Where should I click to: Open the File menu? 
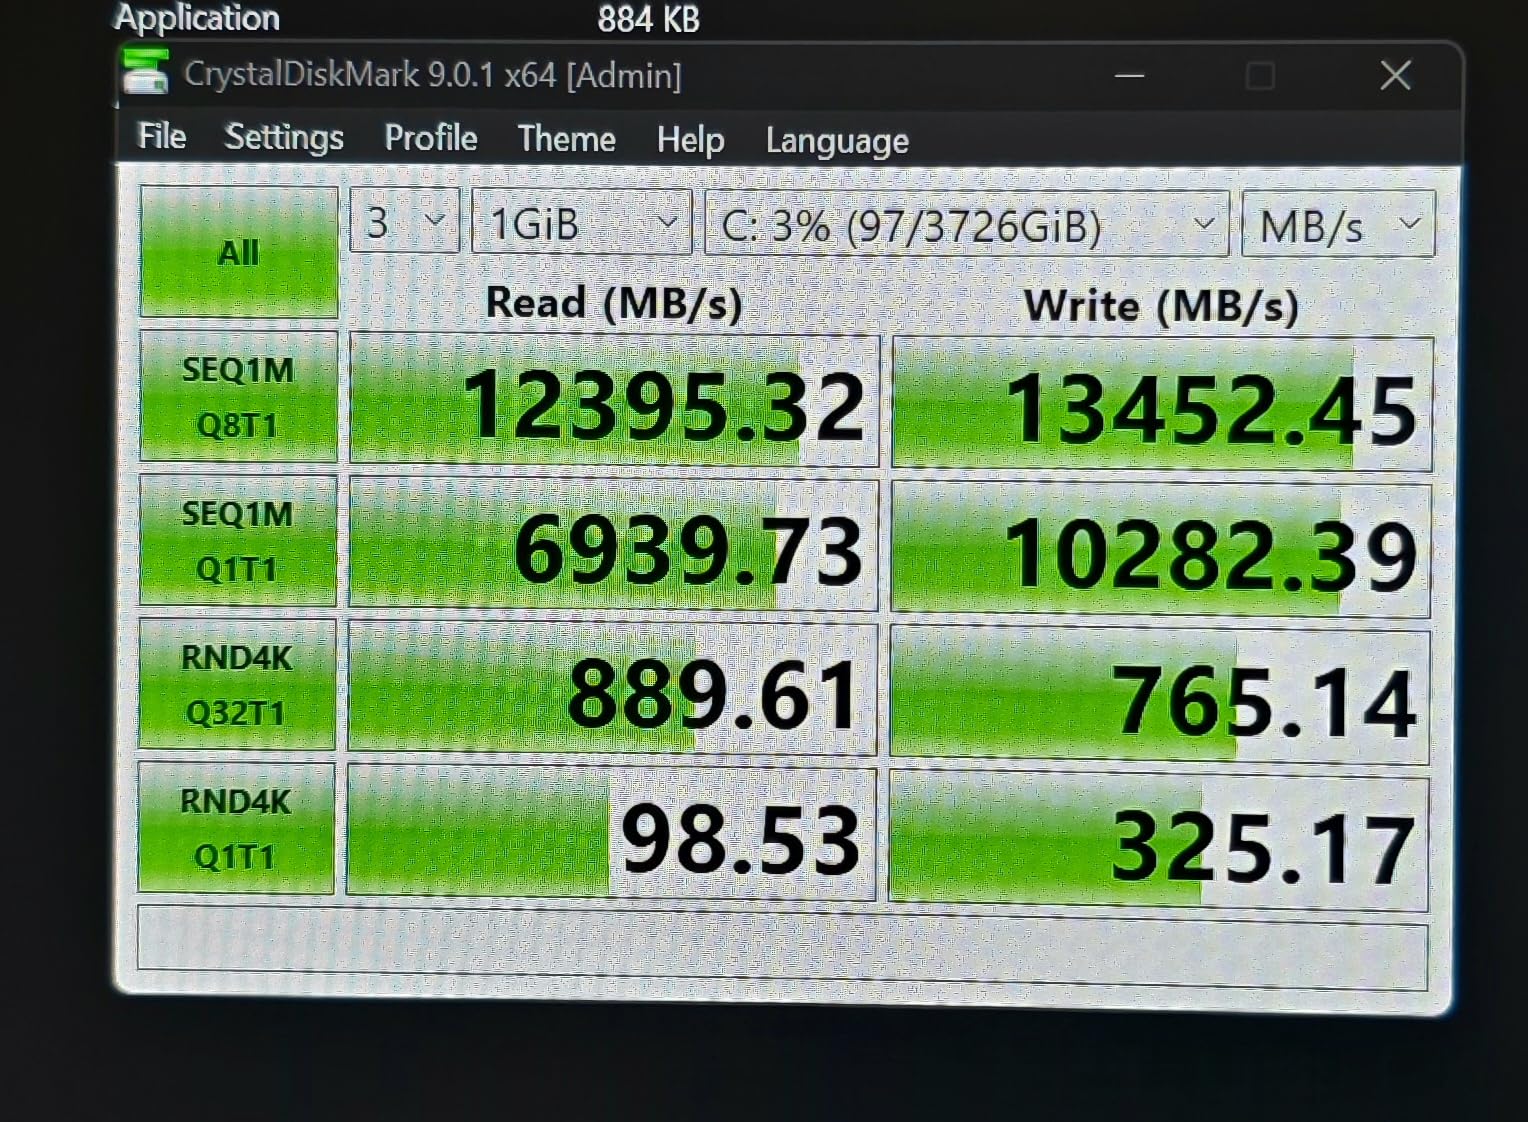click(162, 136)
